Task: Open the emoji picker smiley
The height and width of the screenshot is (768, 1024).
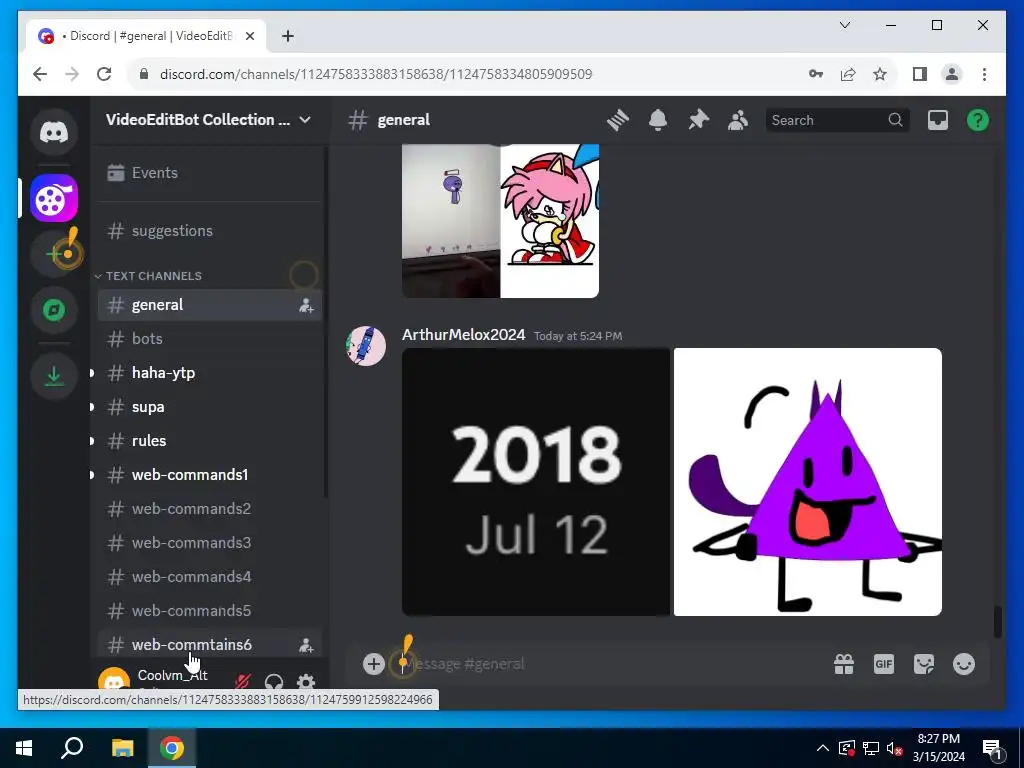Action: pos(964,664)
